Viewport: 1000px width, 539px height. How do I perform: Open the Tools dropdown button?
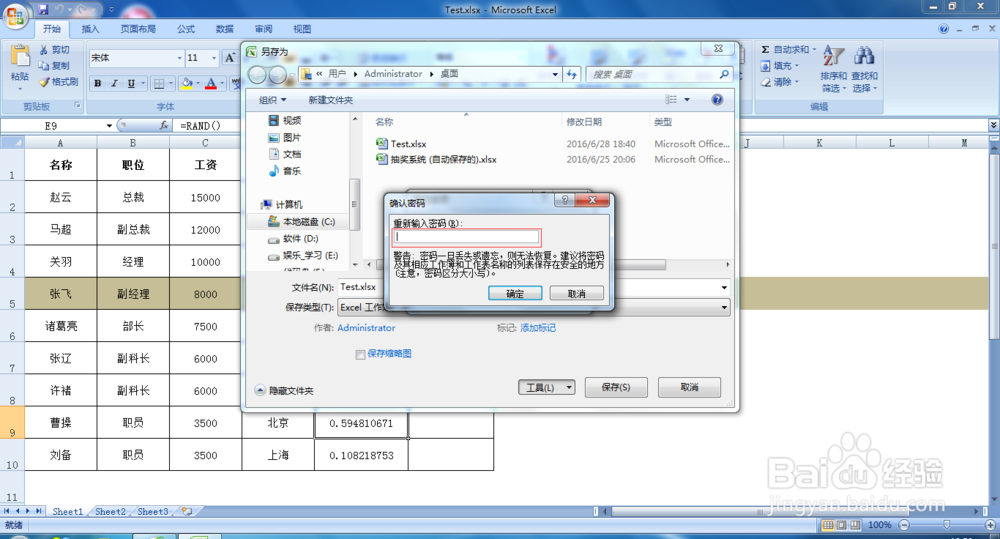coord(547,387)
